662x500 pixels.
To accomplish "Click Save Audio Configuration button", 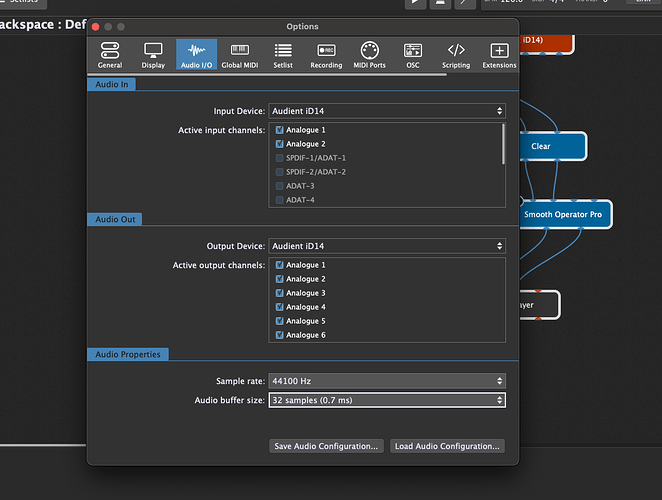I will (326, 446).
